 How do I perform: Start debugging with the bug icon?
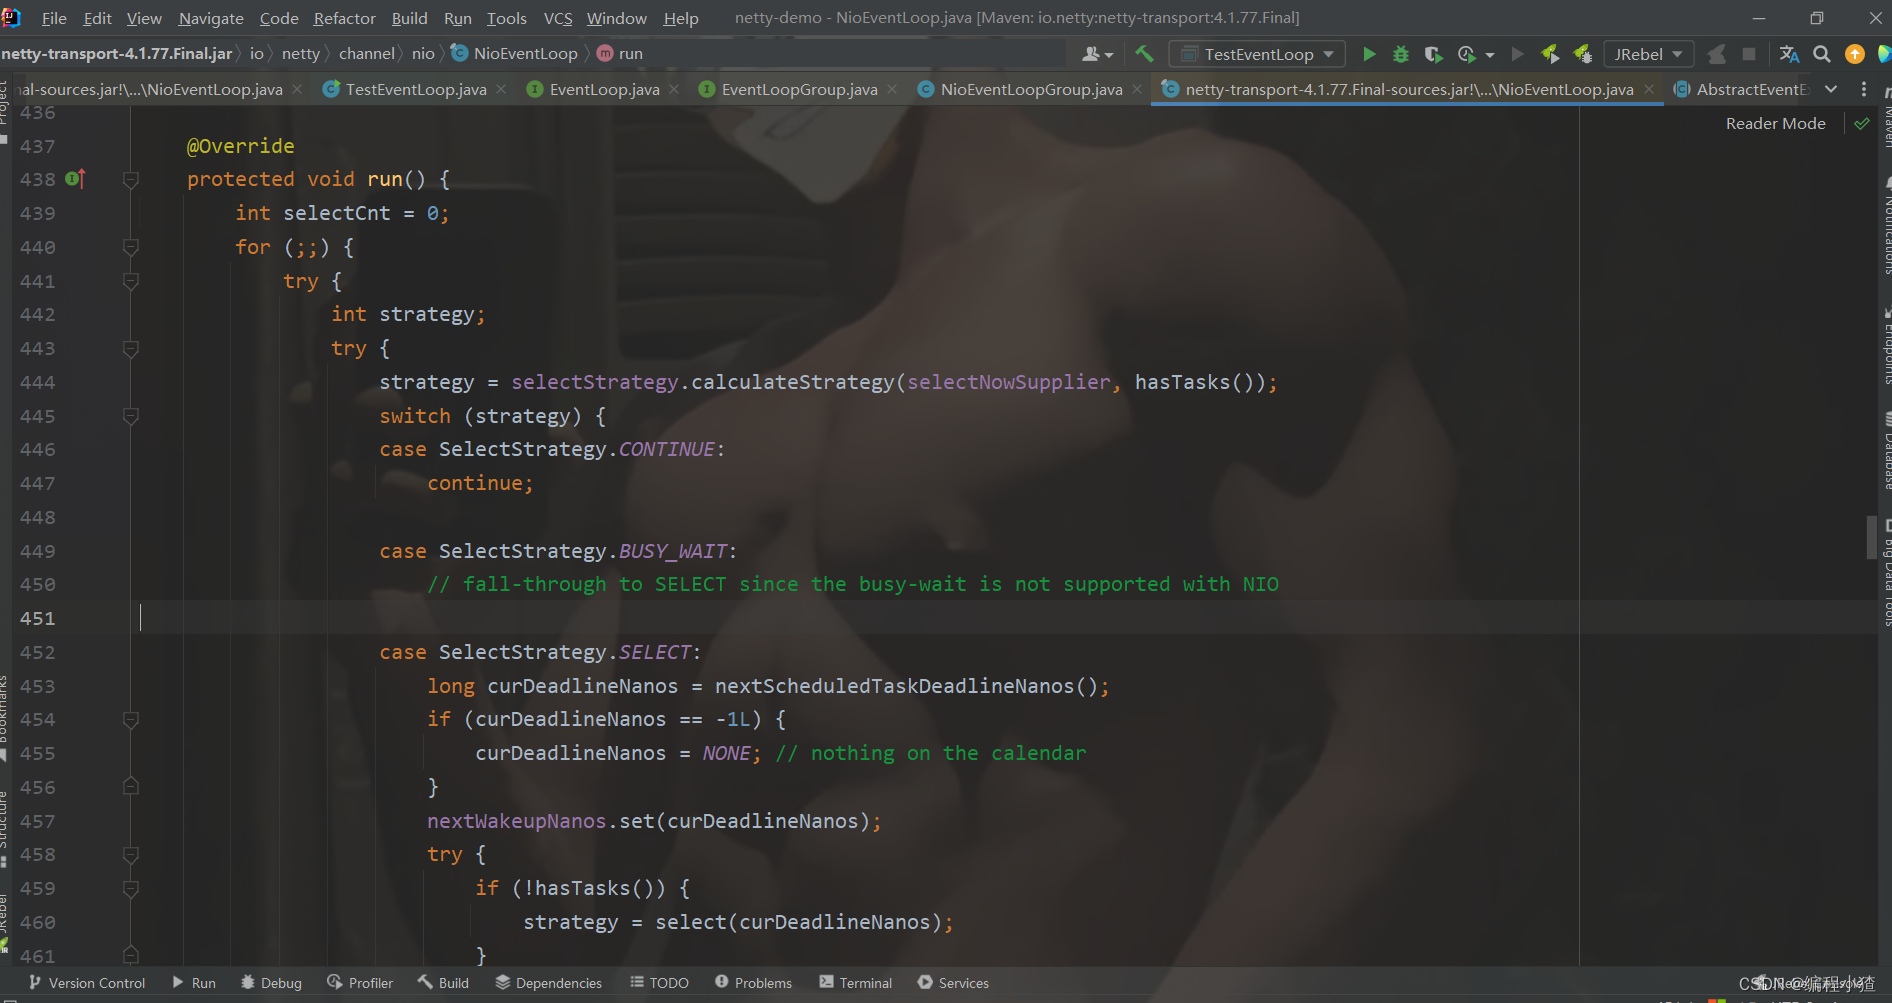tap(1400, 54)
